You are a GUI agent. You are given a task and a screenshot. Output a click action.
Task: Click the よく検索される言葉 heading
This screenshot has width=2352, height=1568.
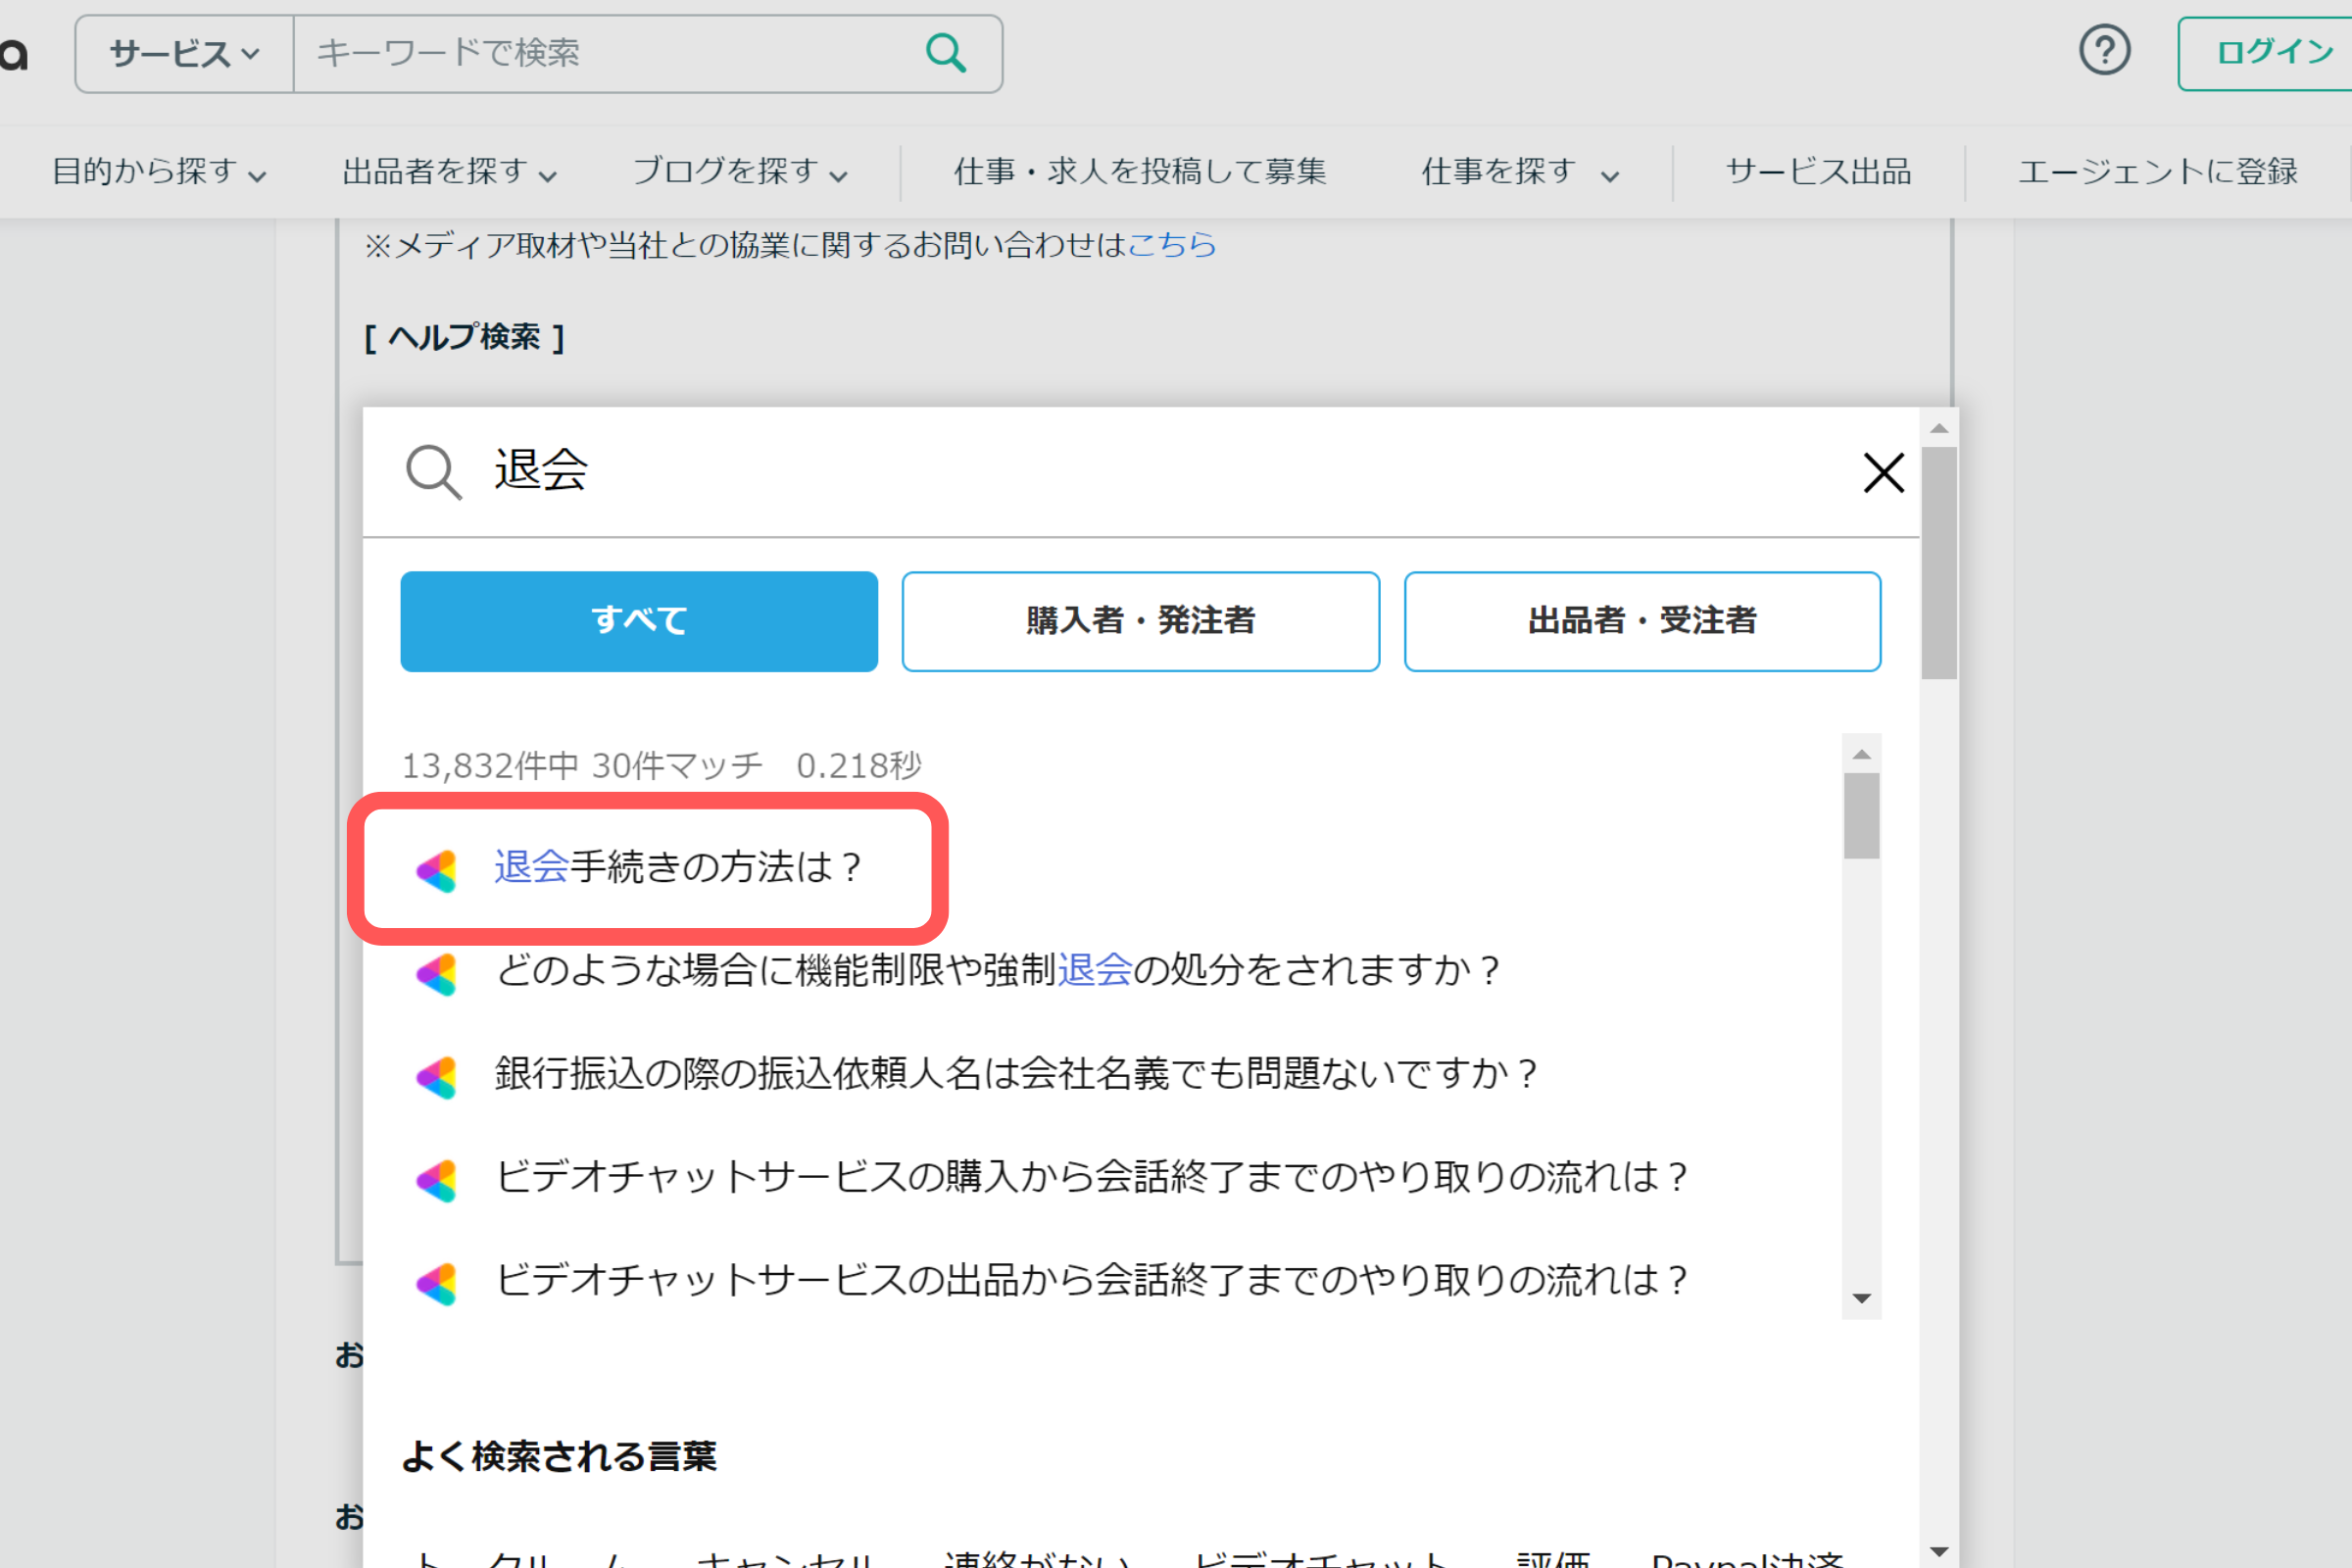coord(559,1456)
